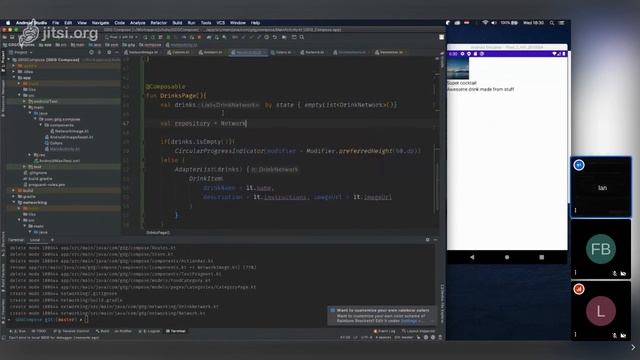Tap the emulator Back navigation button

click(472, 257)
